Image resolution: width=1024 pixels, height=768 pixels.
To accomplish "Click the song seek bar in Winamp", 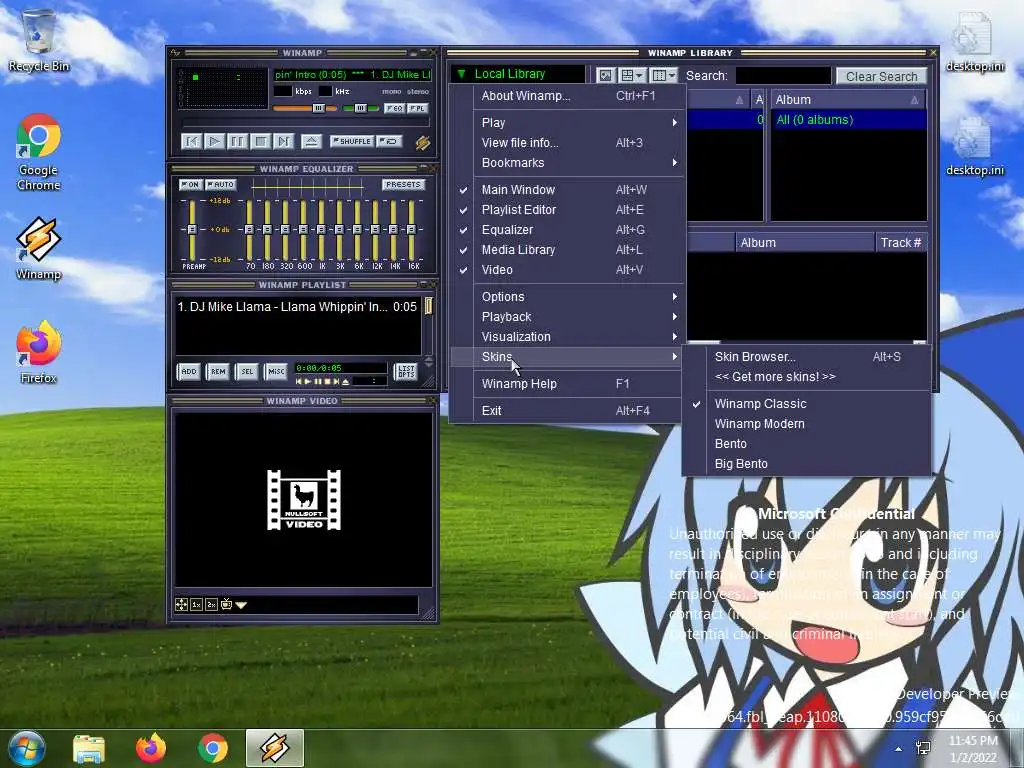I will tap(306, 123).
